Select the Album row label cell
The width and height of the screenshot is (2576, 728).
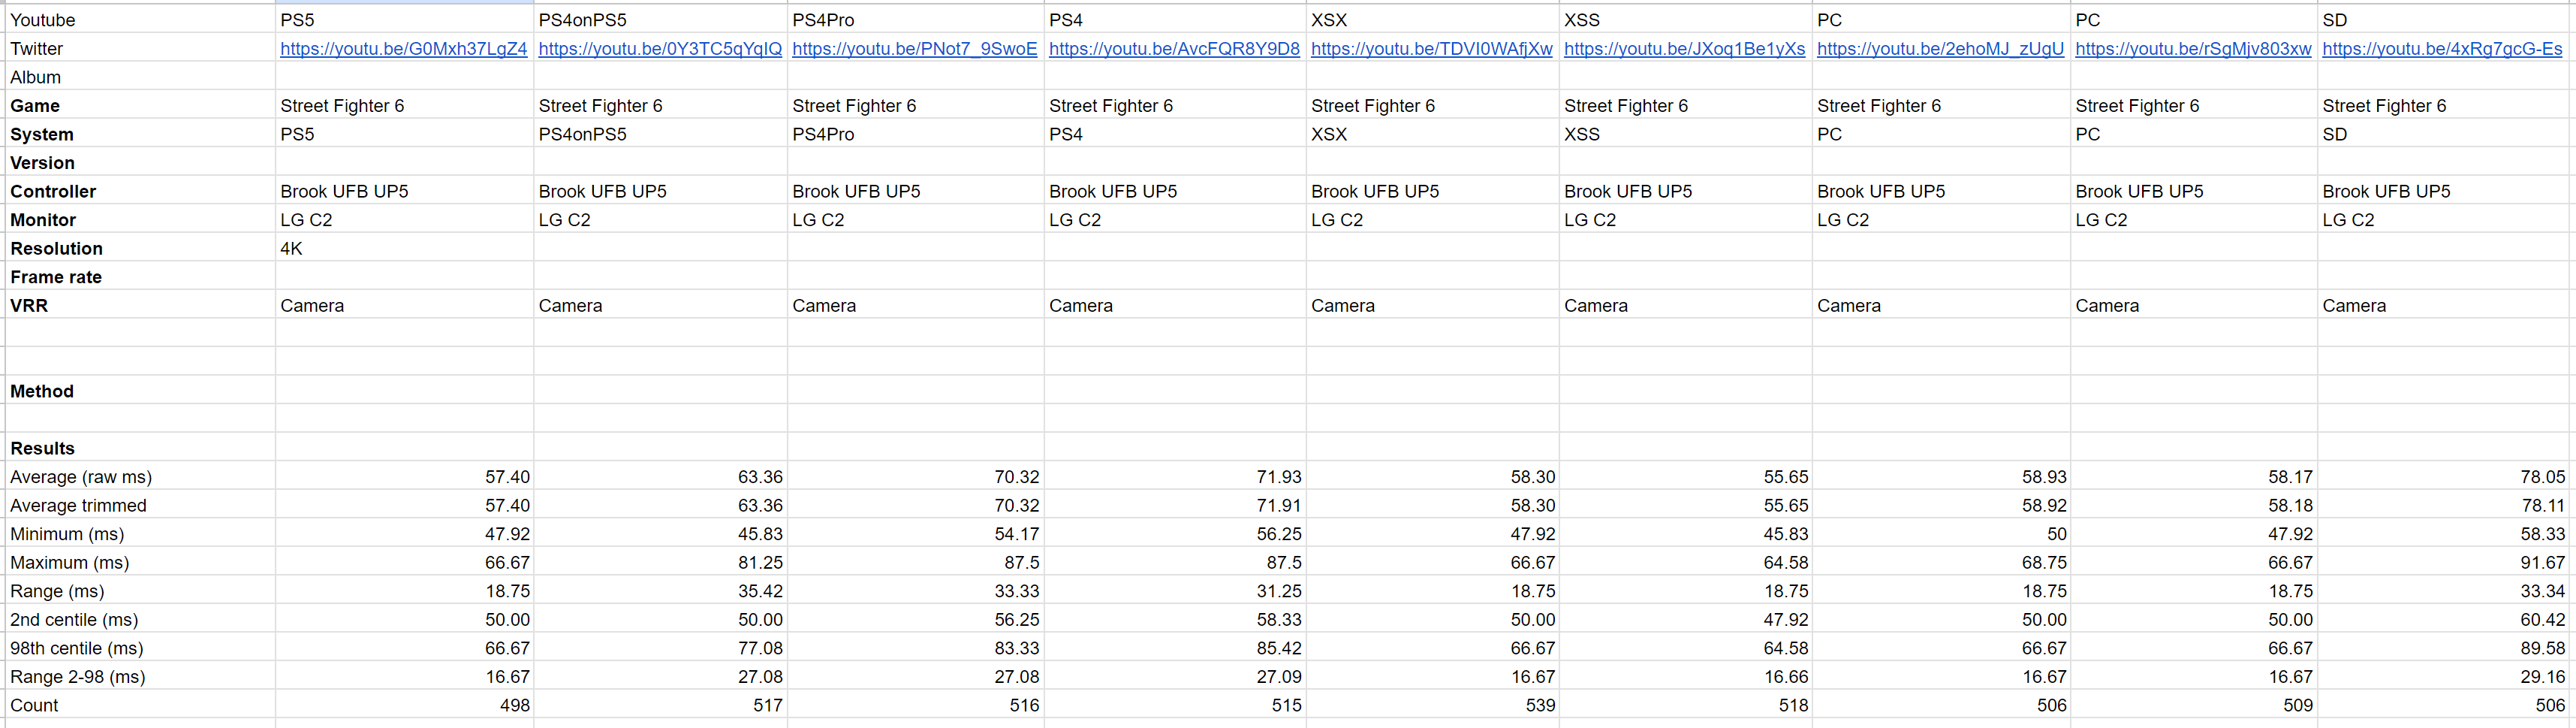pos(140,77)
